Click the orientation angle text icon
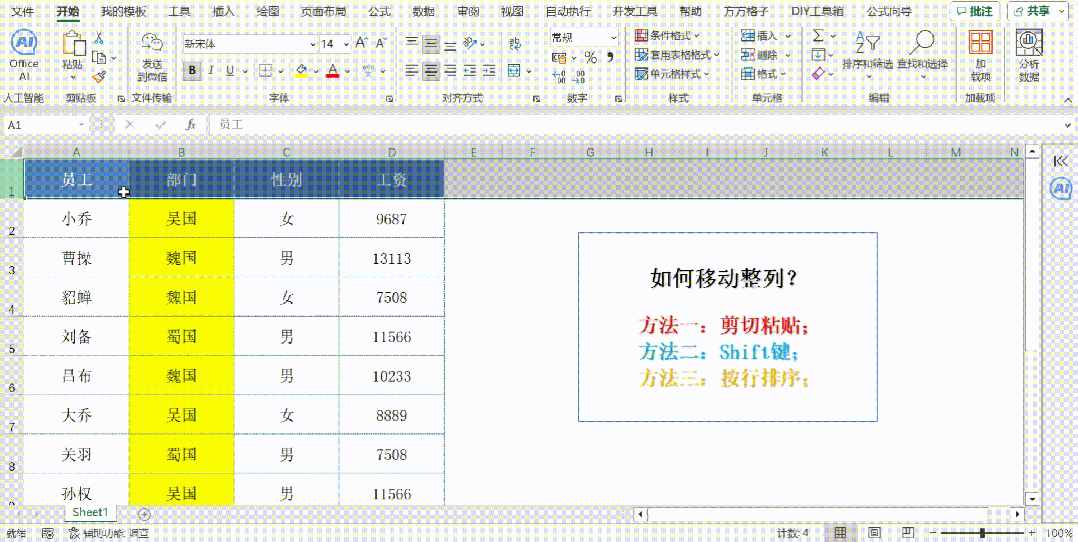Image resolution: width=1078 pixels, height=542 pixels. point(470,43)
